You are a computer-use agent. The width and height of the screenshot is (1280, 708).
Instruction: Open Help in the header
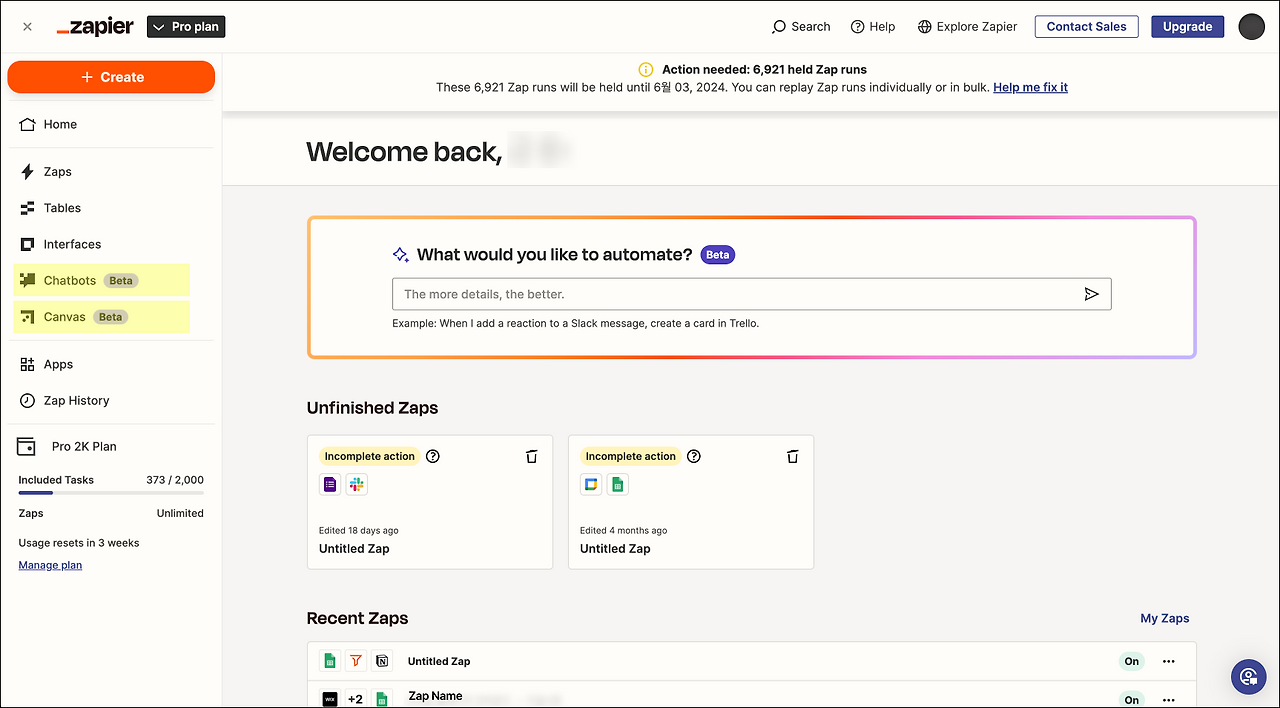pos(873,27)
